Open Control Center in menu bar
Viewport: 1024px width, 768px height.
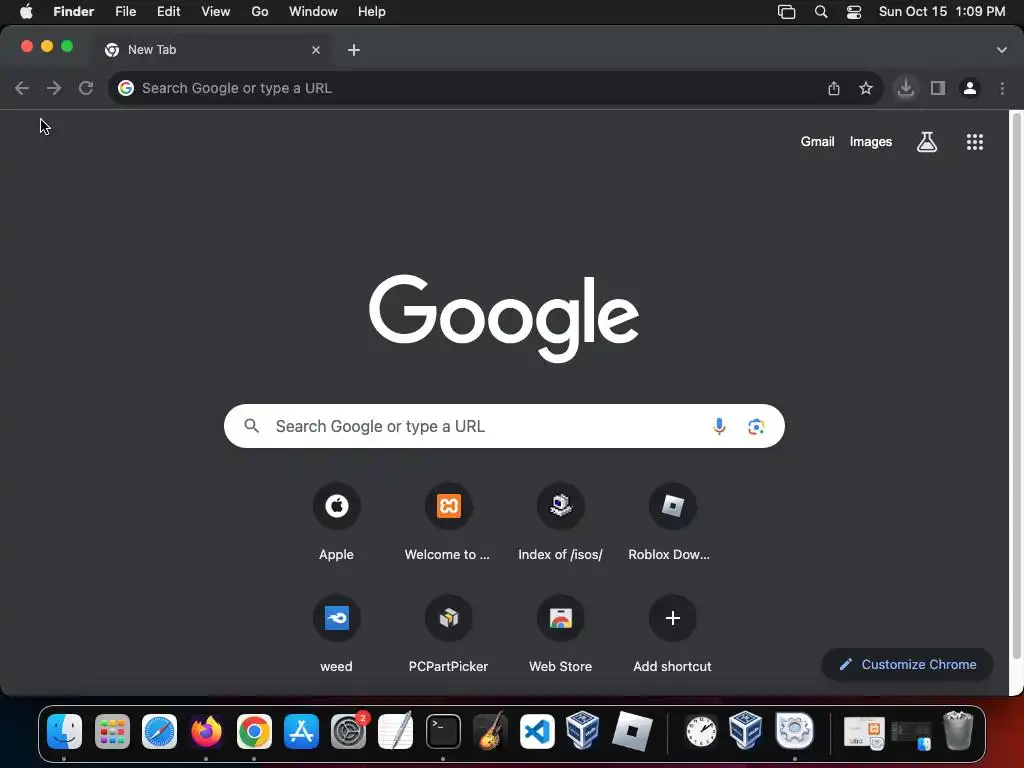click(x=854, y=12)
